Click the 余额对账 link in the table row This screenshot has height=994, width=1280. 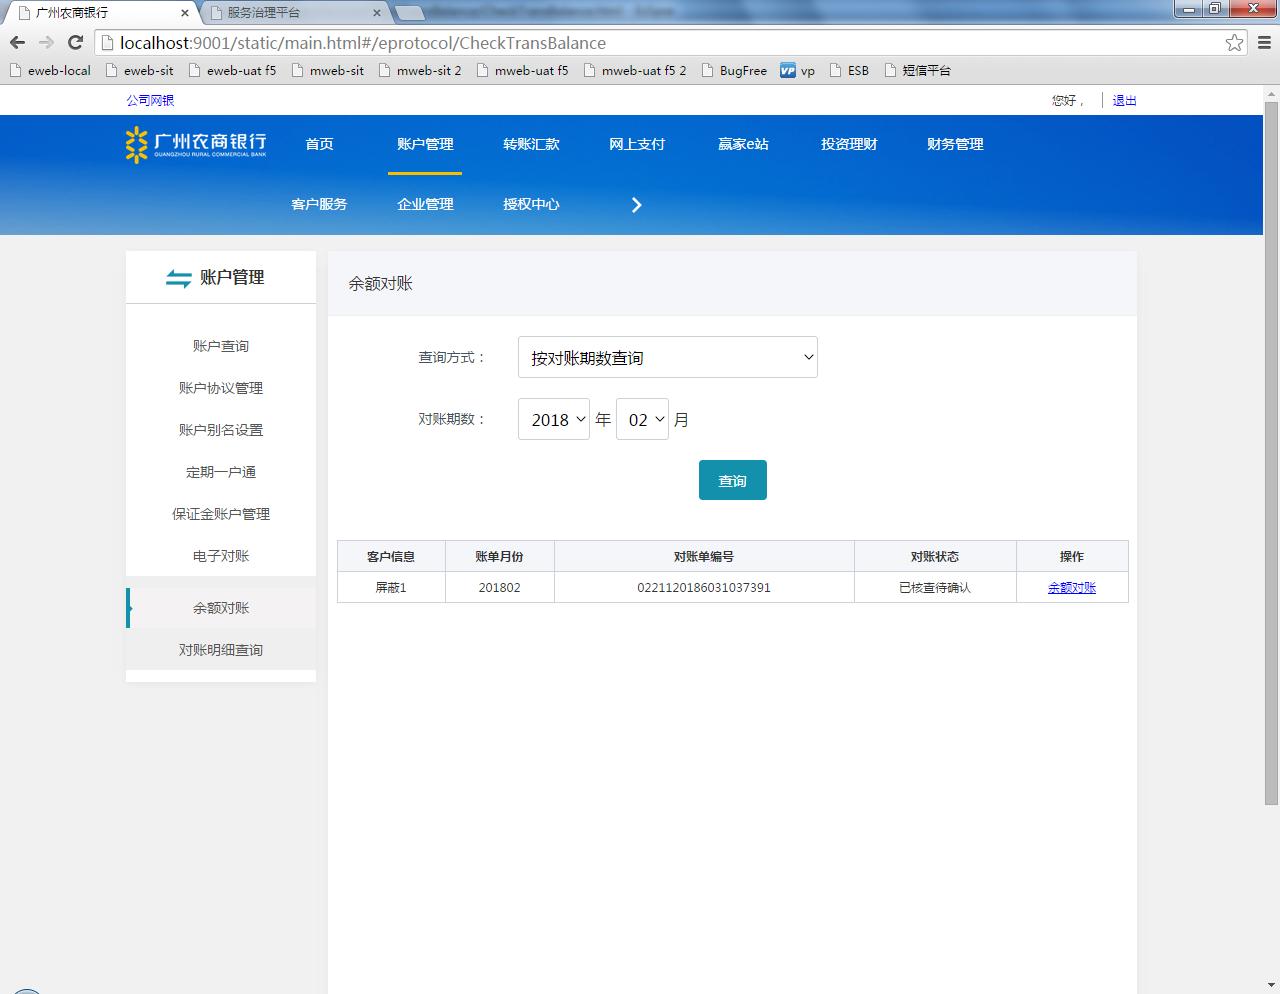click(x=1072, y=588)
